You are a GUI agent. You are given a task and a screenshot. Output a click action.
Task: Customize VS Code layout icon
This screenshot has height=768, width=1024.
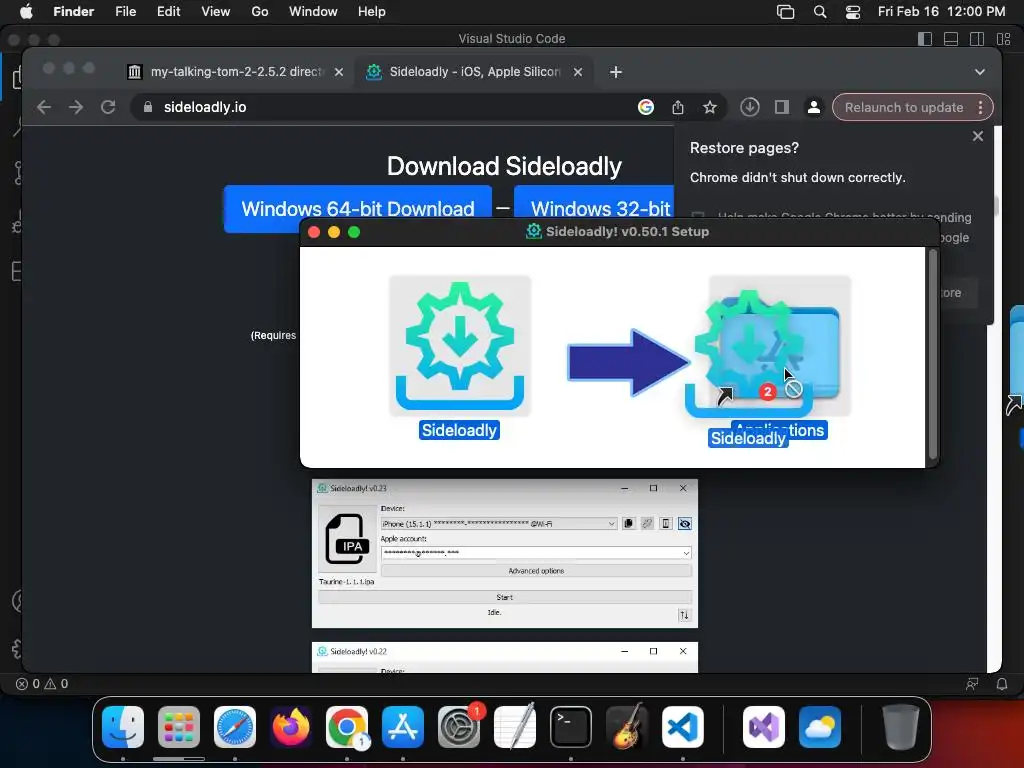pos(1003,39)
